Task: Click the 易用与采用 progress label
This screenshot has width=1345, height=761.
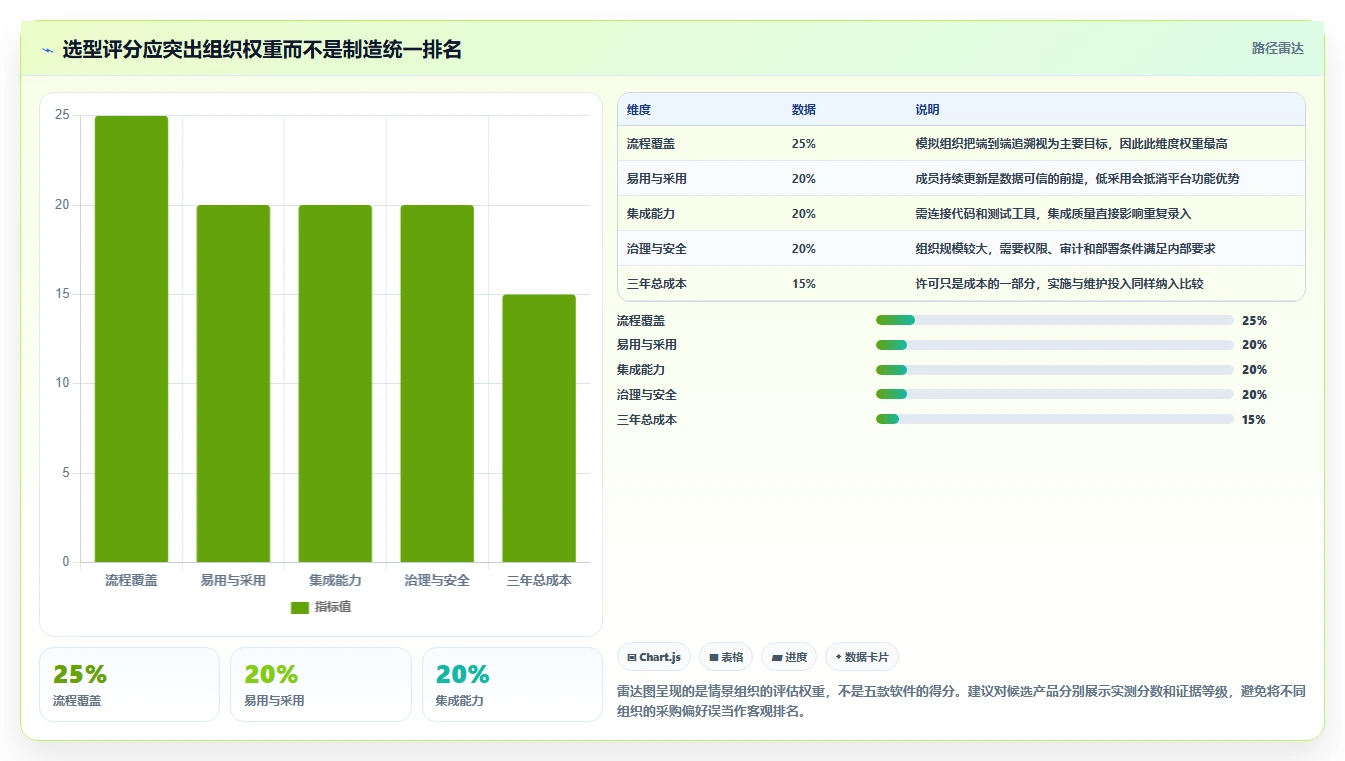Action: point(647,345)
